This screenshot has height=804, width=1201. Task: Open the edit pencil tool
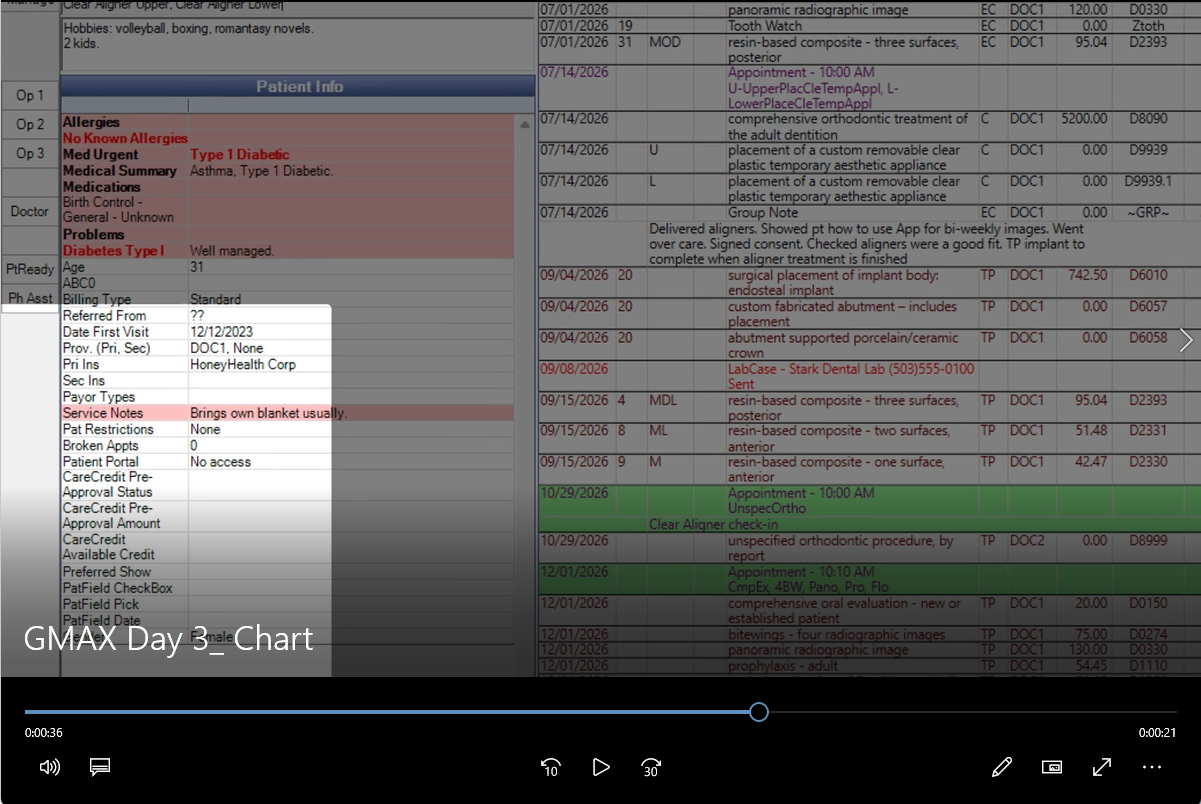click(x=1001, y=767)
